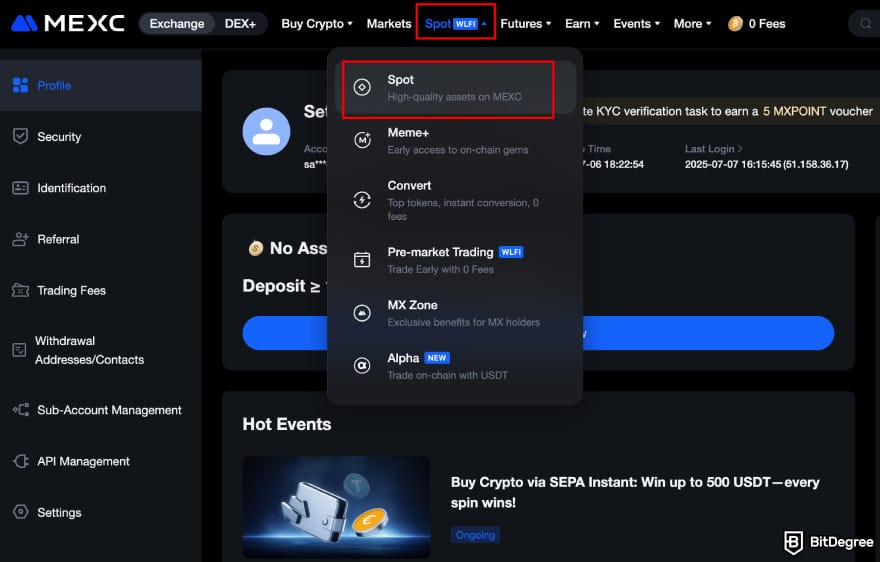This screenshot has width=880, height=562.
Task: Click the MX Zone mountain icon
Action: tap(362, 313)
